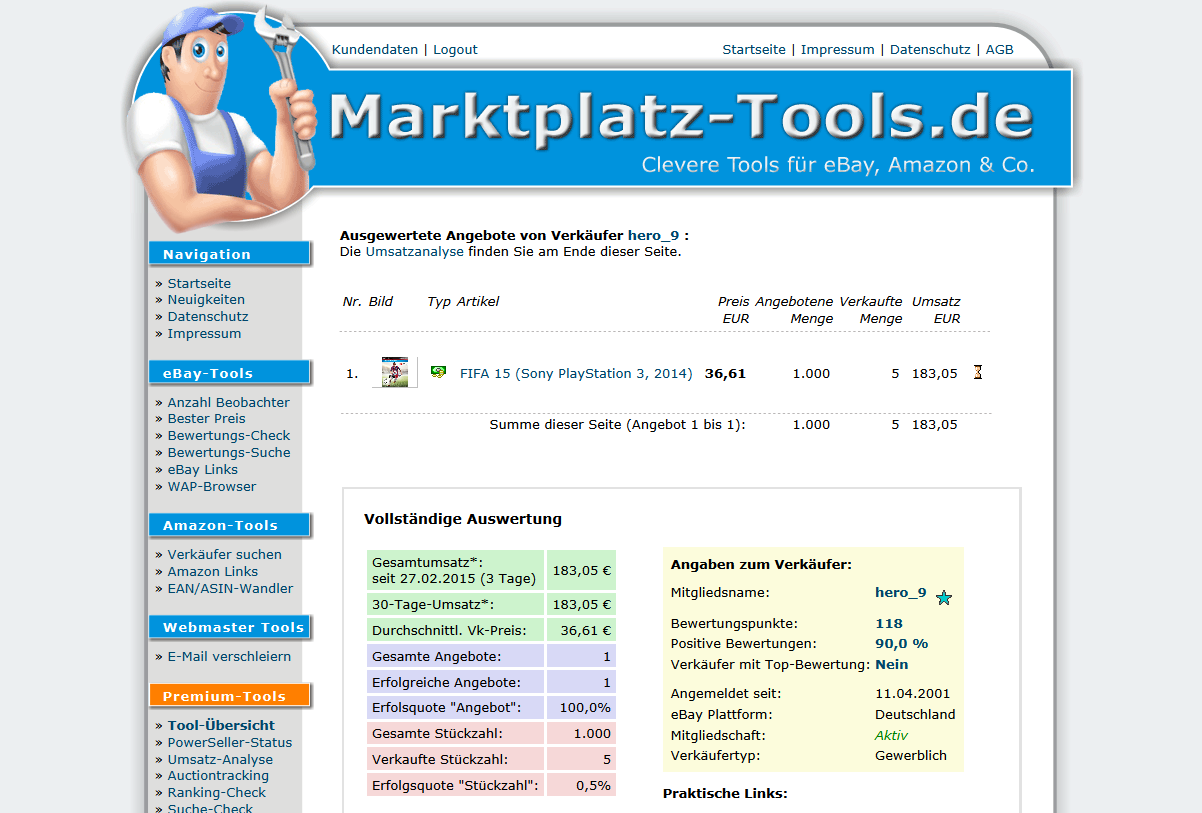Open the FIFA 15 product thumbnail
The image size is (1202, 813).
tap(394, 373)
